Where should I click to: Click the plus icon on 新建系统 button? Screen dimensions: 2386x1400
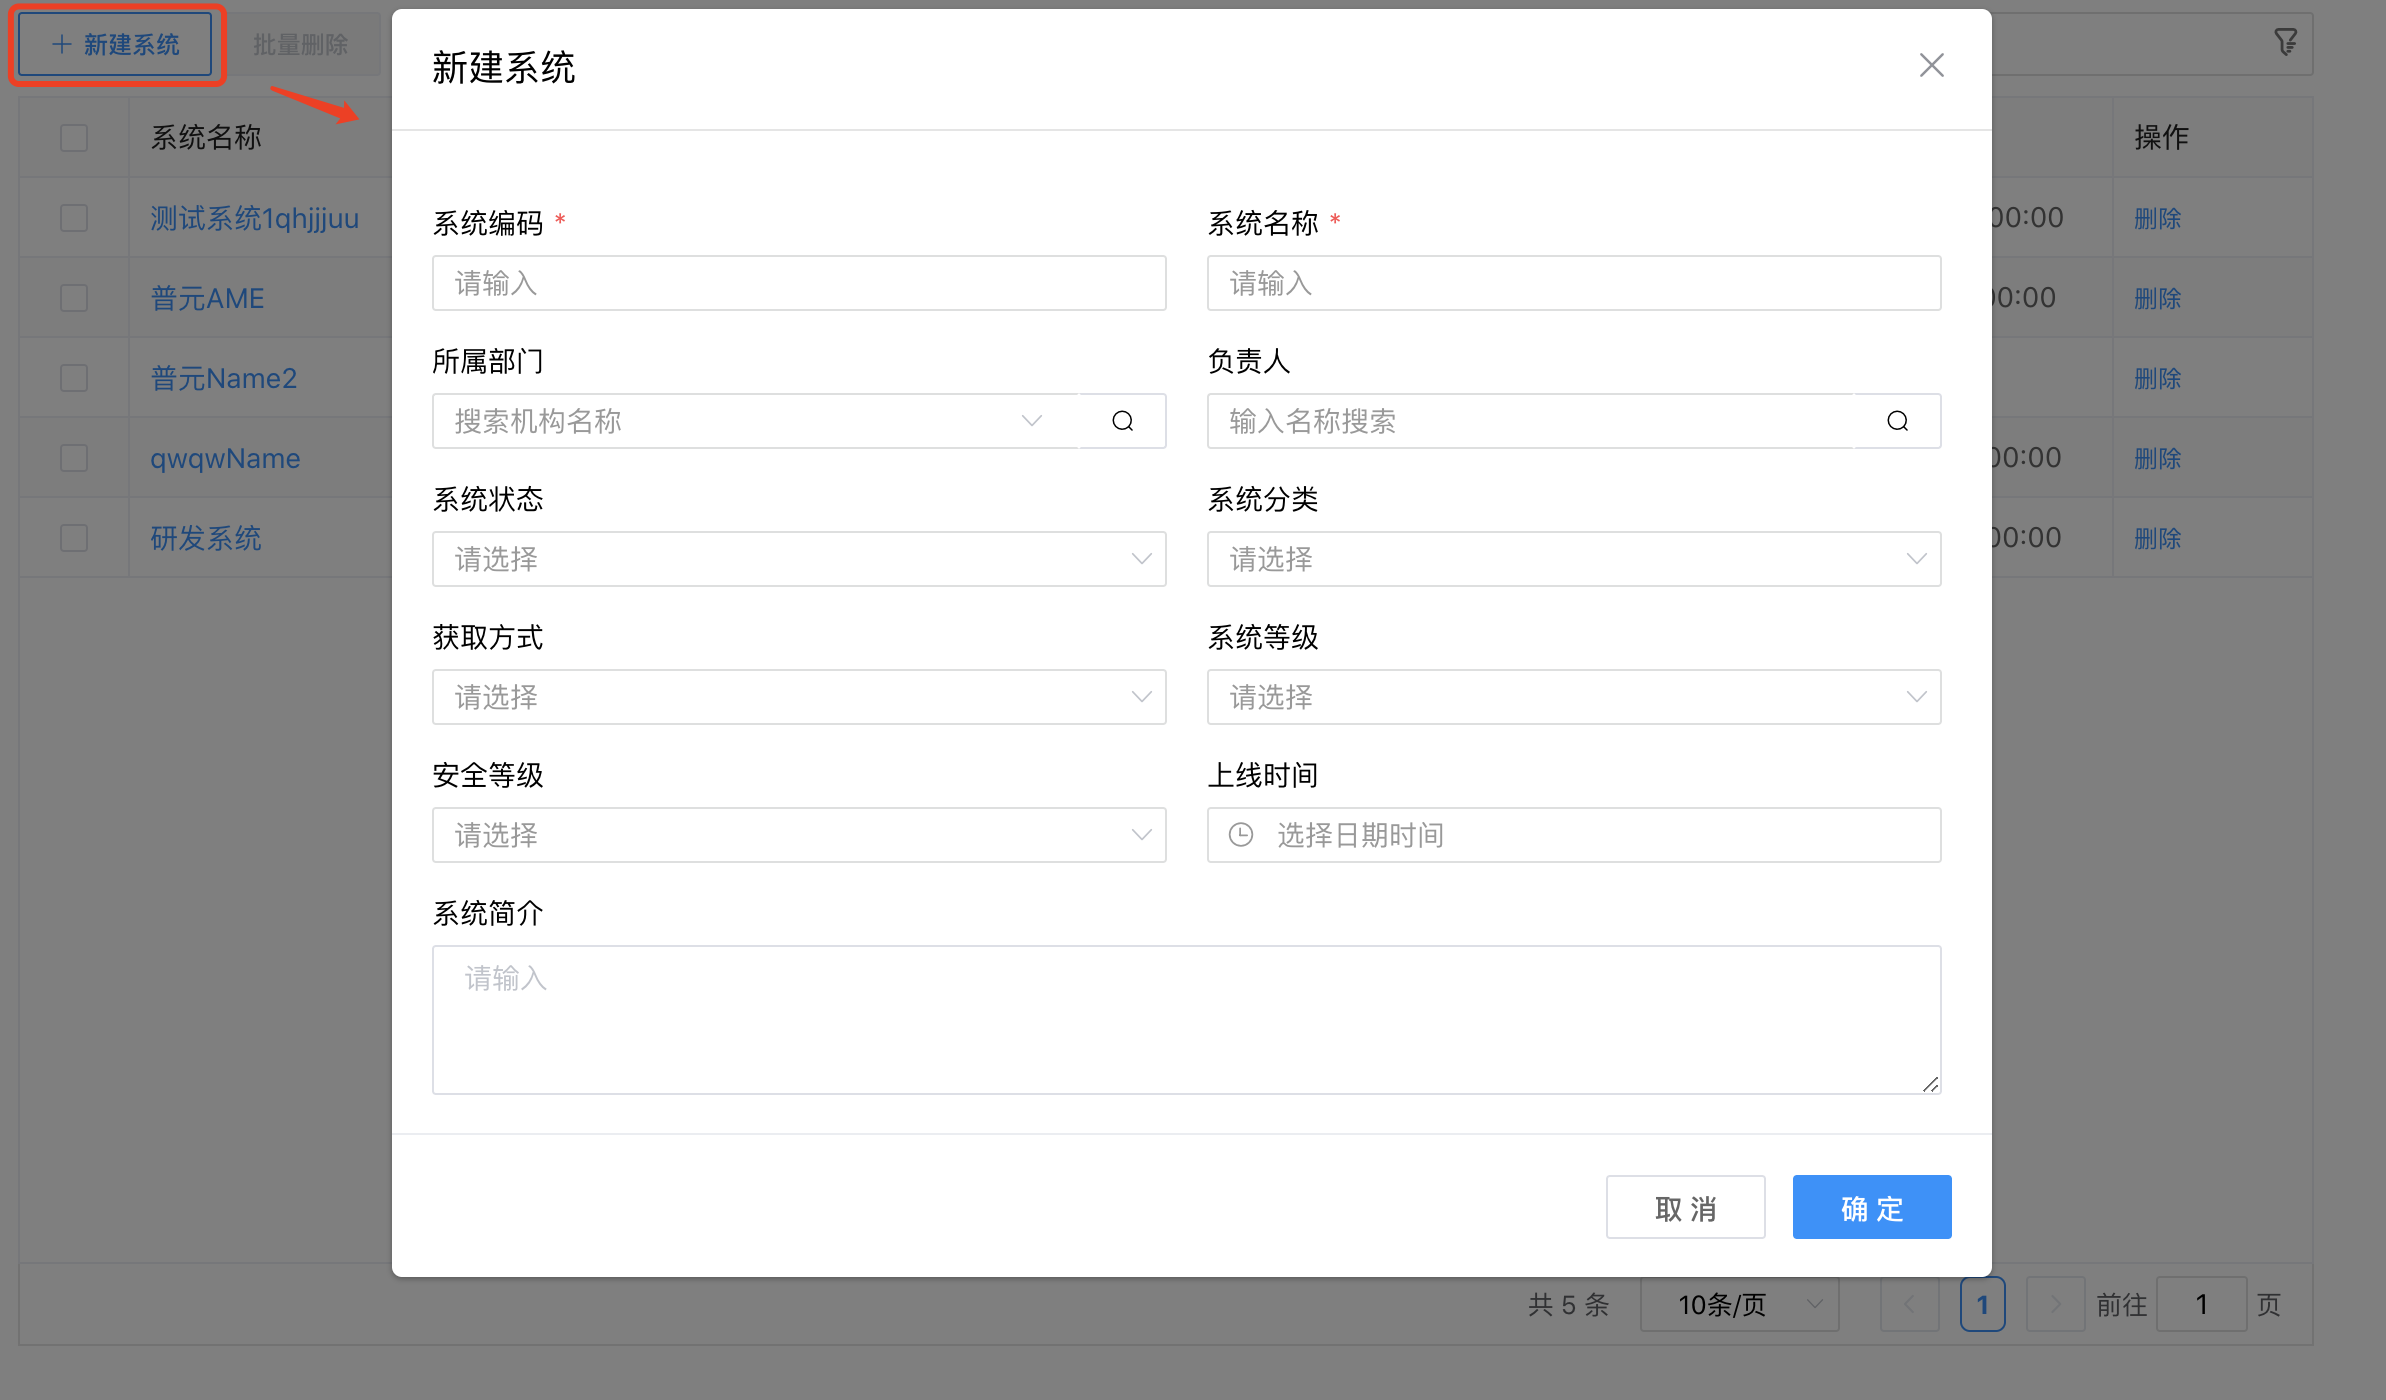[x=62, y=43]
